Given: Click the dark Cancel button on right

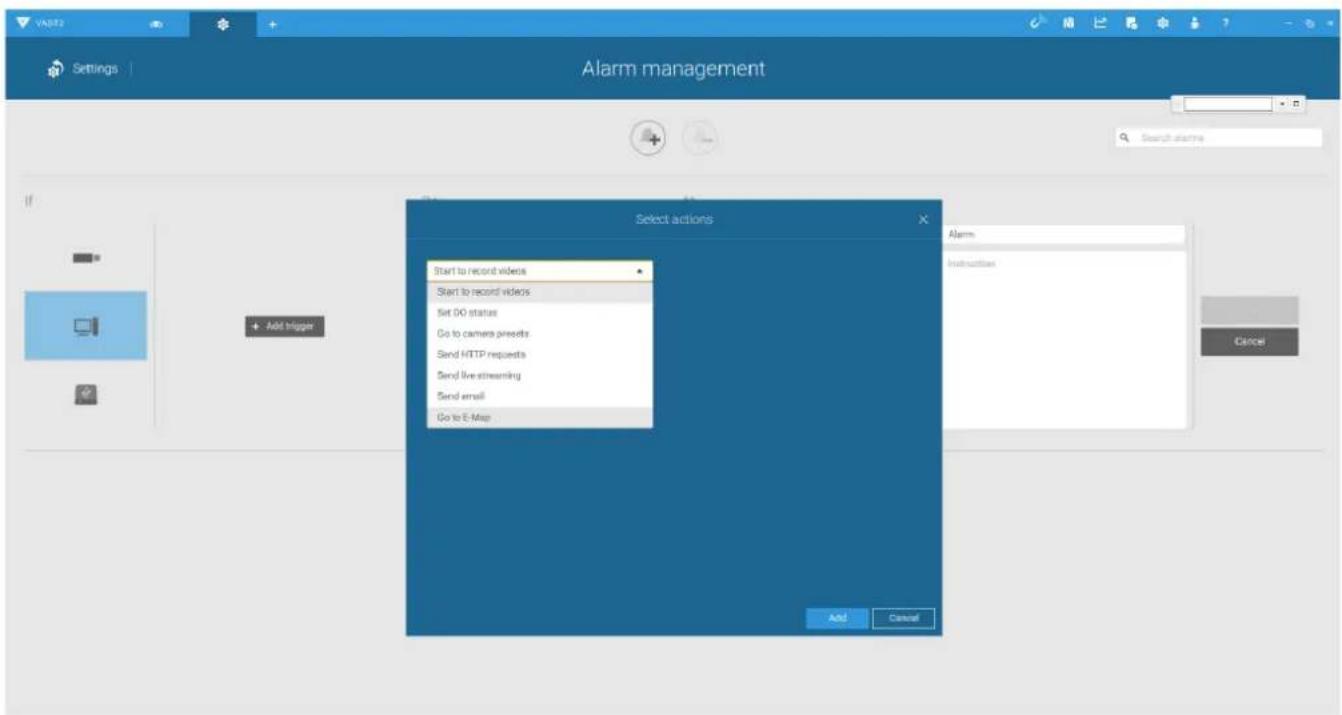Looking at the screenshot, I should (1250, 342).
